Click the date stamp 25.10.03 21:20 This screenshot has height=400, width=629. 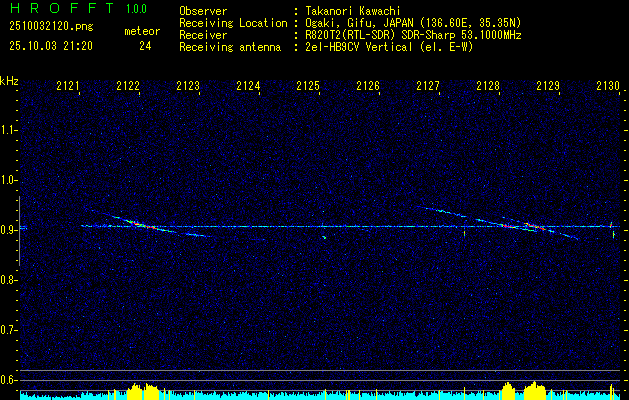(51, 46)
